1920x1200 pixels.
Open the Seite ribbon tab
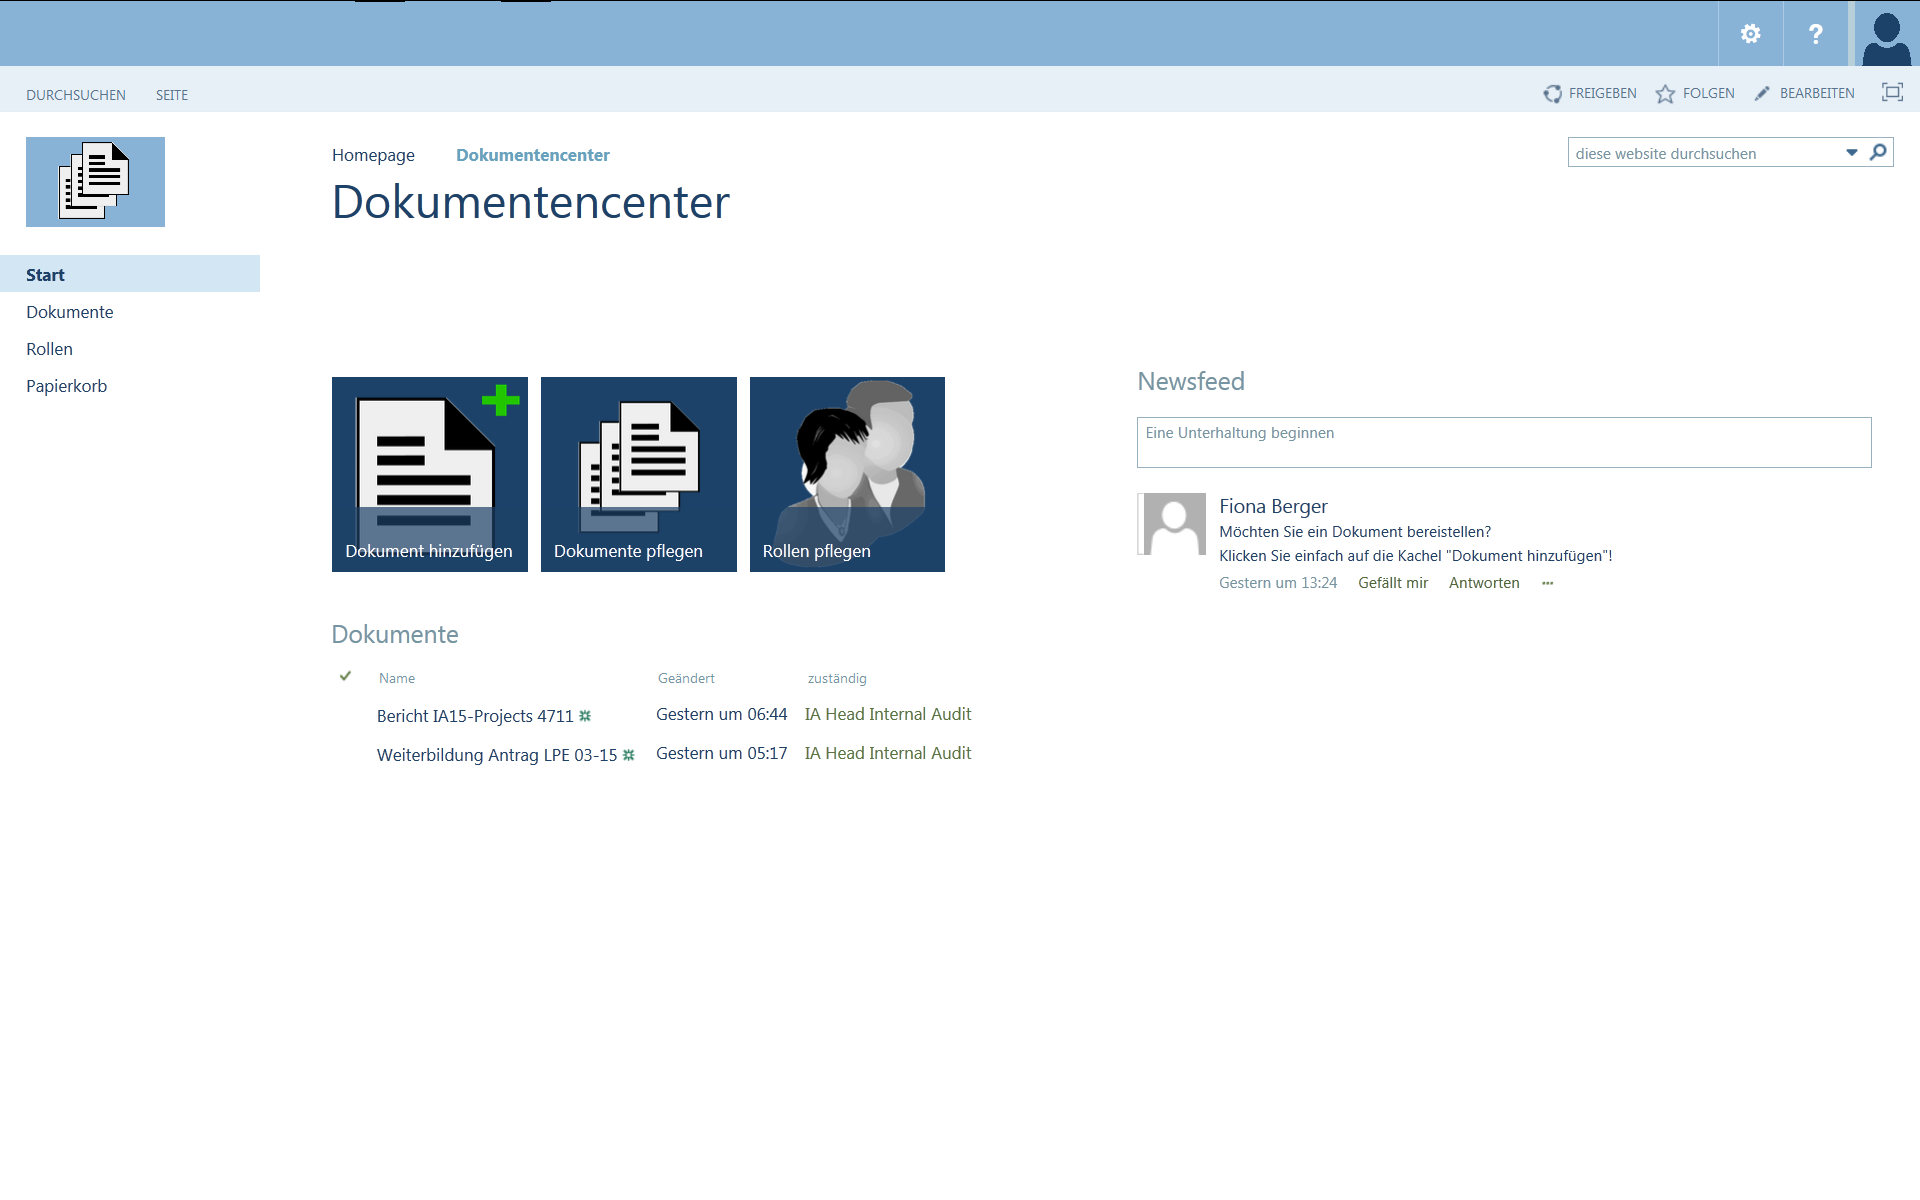(x=172, y=95)
